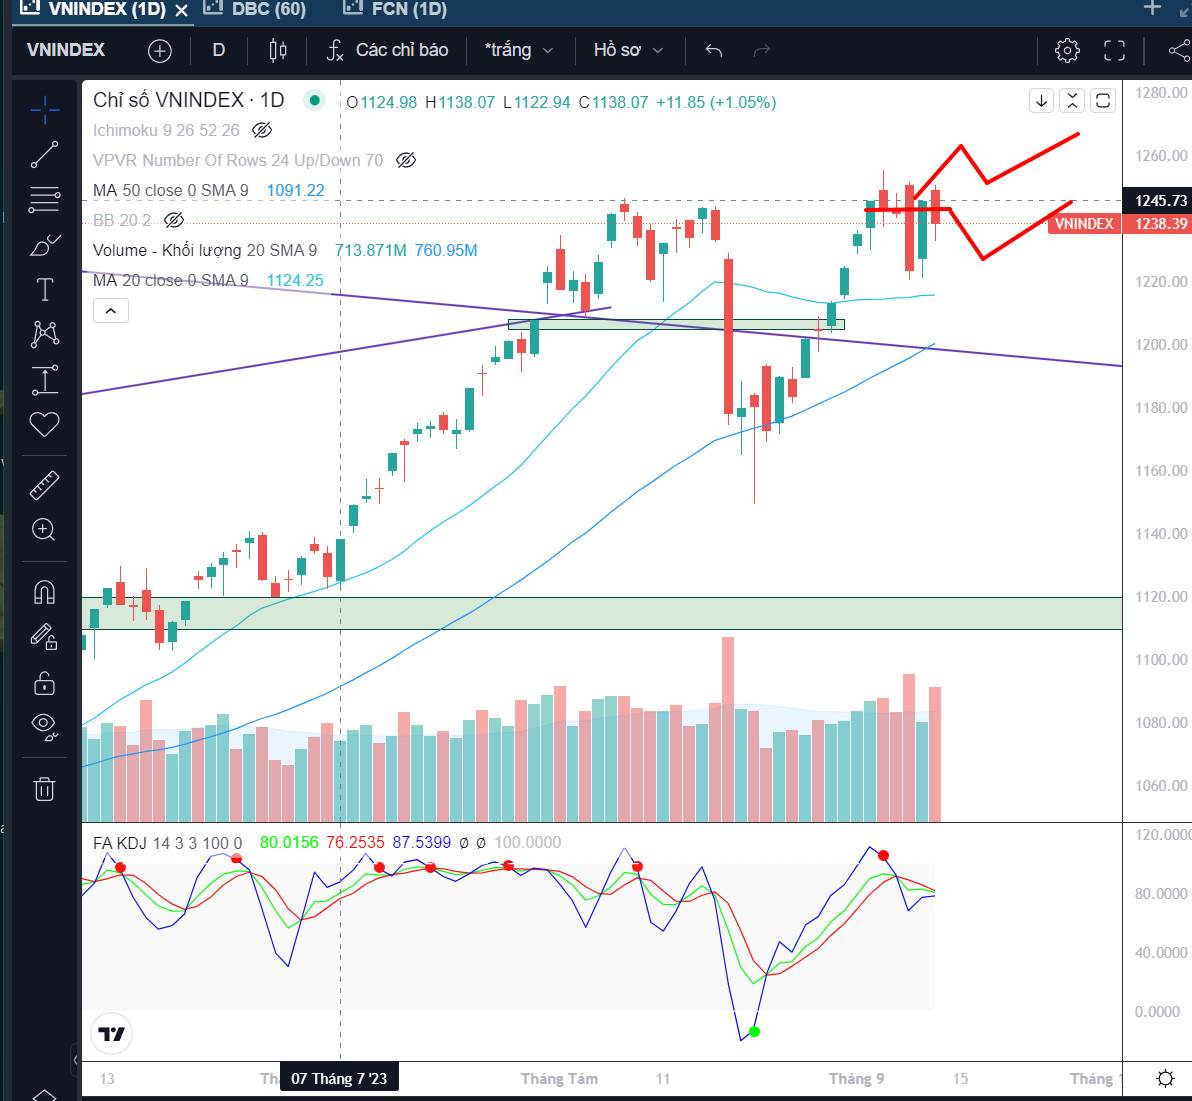Click the Tháng 9 time axis label
Screen dimensions: 1192x1101
856,1078
